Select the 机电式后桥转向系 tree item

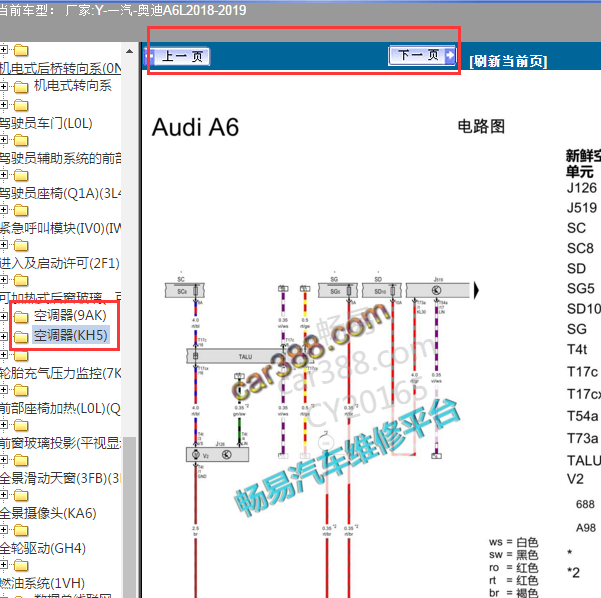61,68
